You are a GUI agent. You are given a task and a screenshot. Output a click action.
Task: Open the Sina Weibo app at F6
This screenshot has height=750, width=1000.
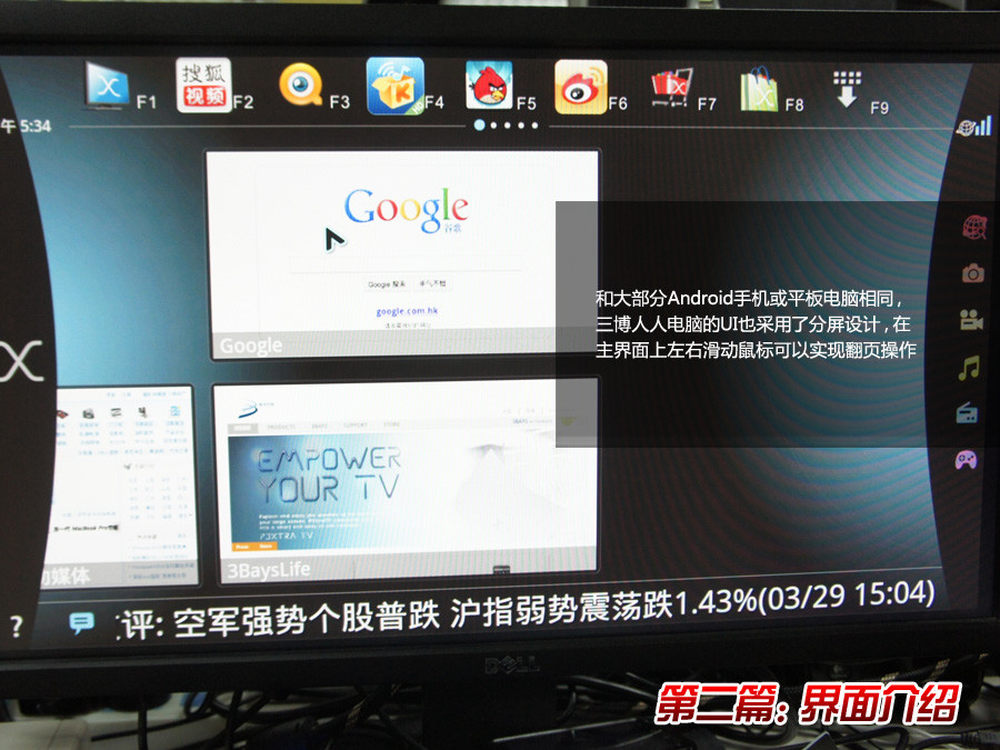(580, 87)
